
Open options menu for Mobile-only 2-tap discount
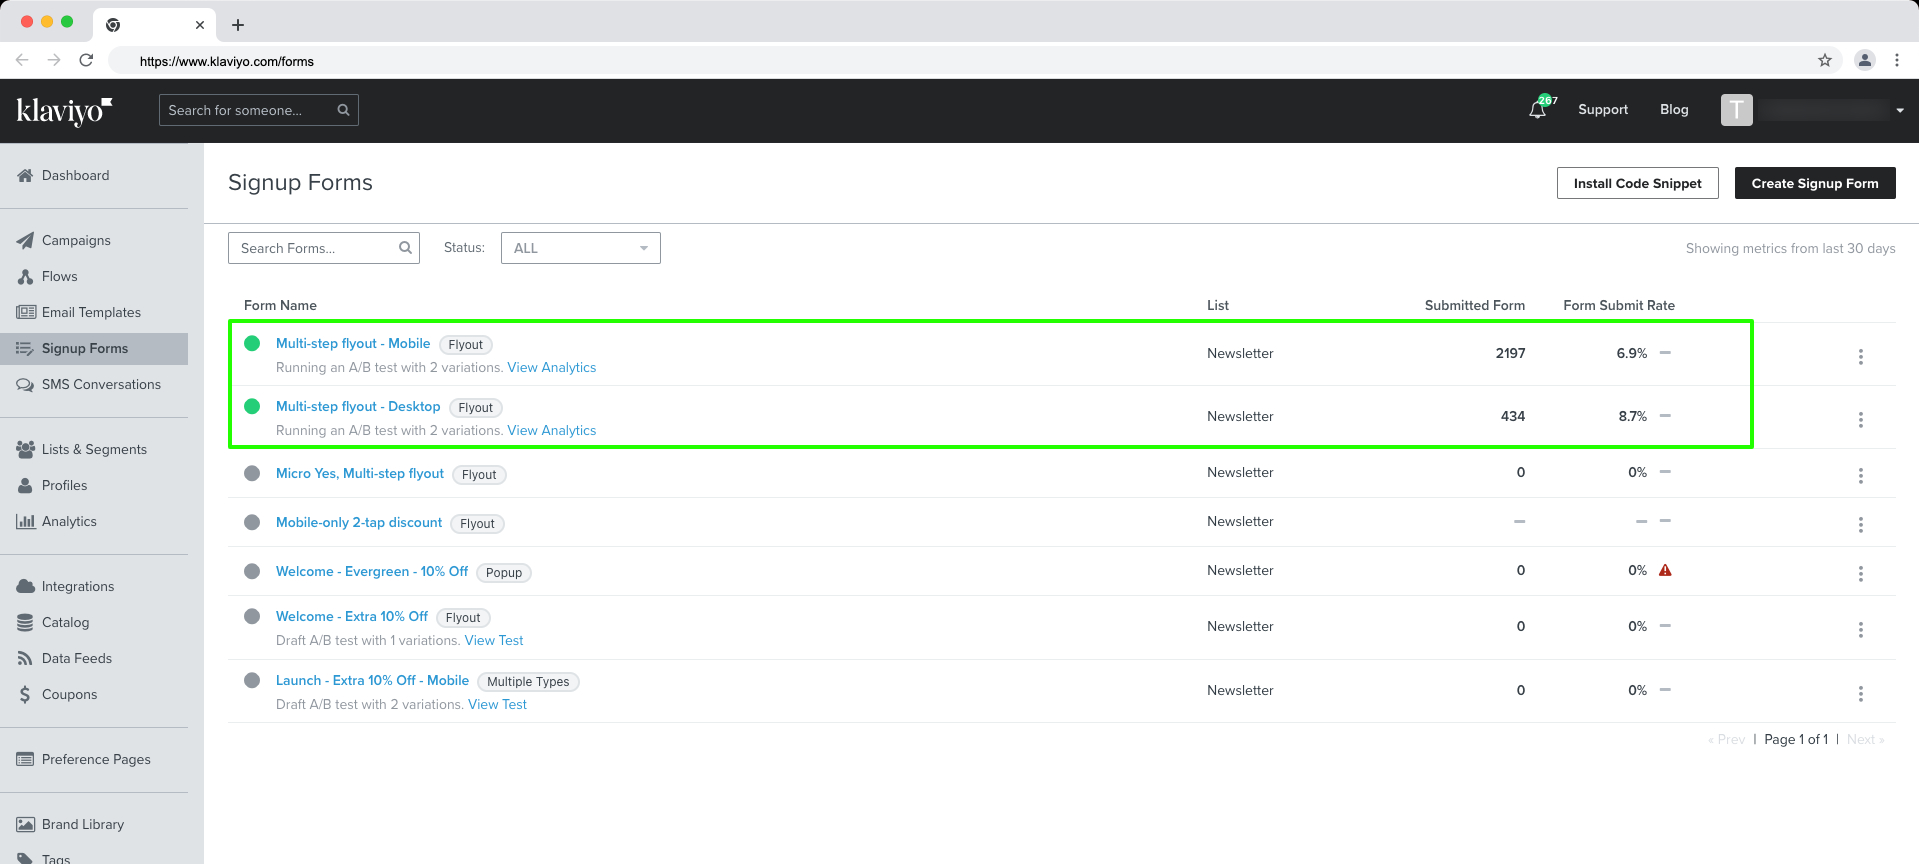coord(1861,525)
